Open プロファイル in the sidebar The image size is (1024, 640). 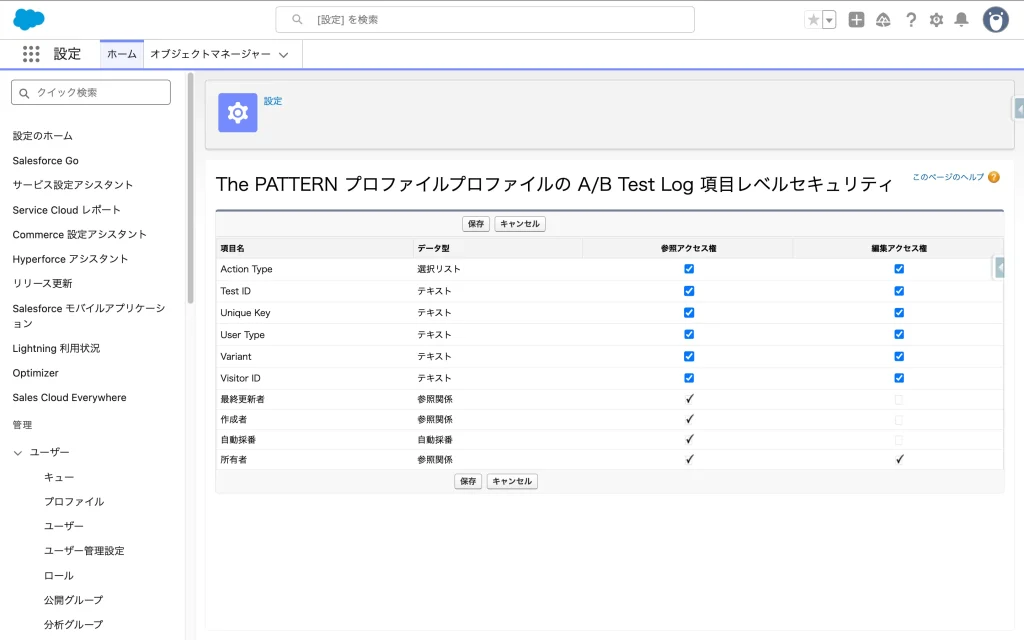(x=74, y=502)
